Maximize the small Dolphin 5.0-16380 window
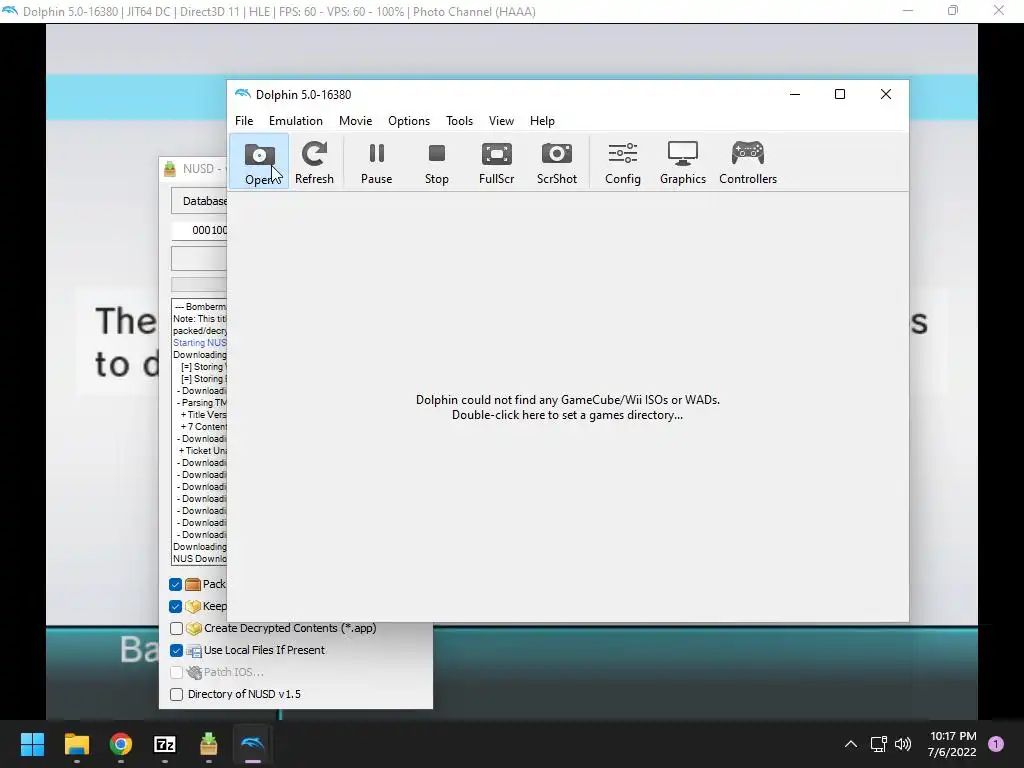 840,95
